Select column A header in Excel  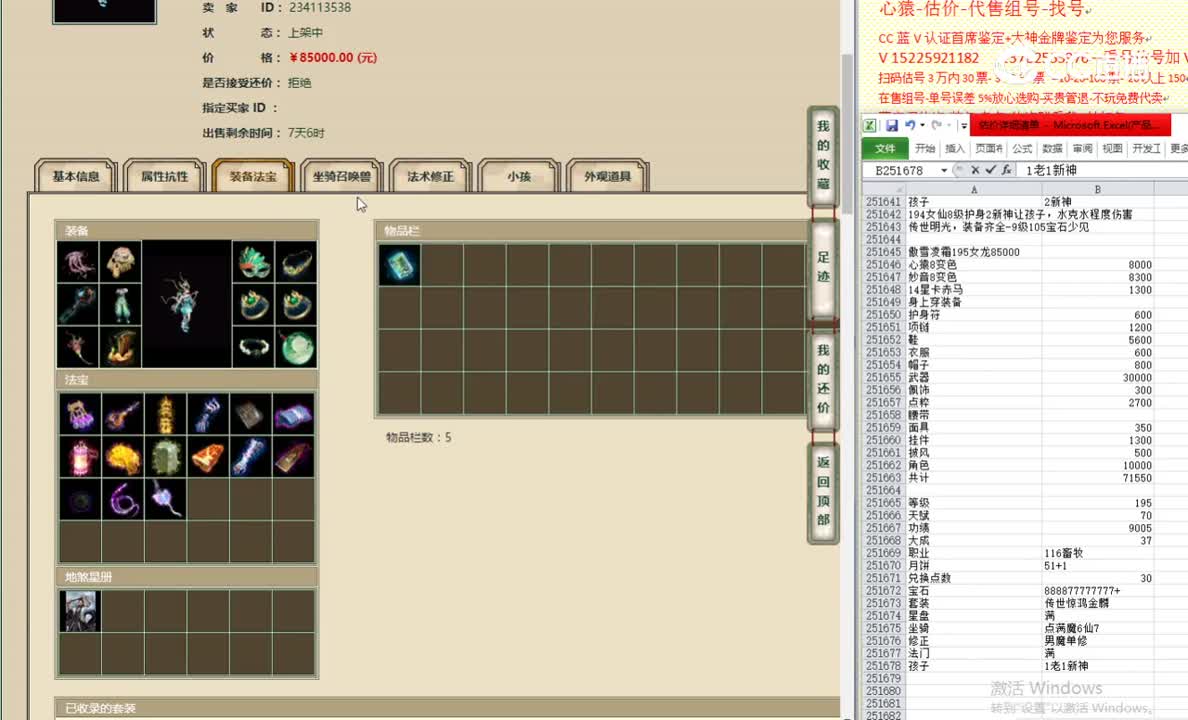pyautogui.click(x=974, y=189)
